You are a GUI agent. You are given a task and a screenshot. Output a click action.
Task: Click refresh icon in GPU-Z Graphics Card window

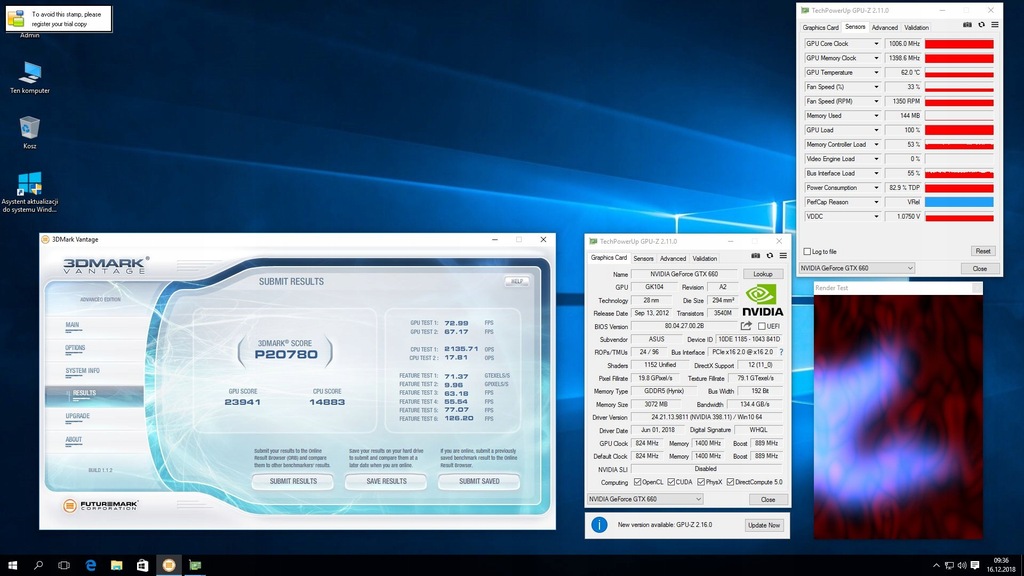coord(769,256)
